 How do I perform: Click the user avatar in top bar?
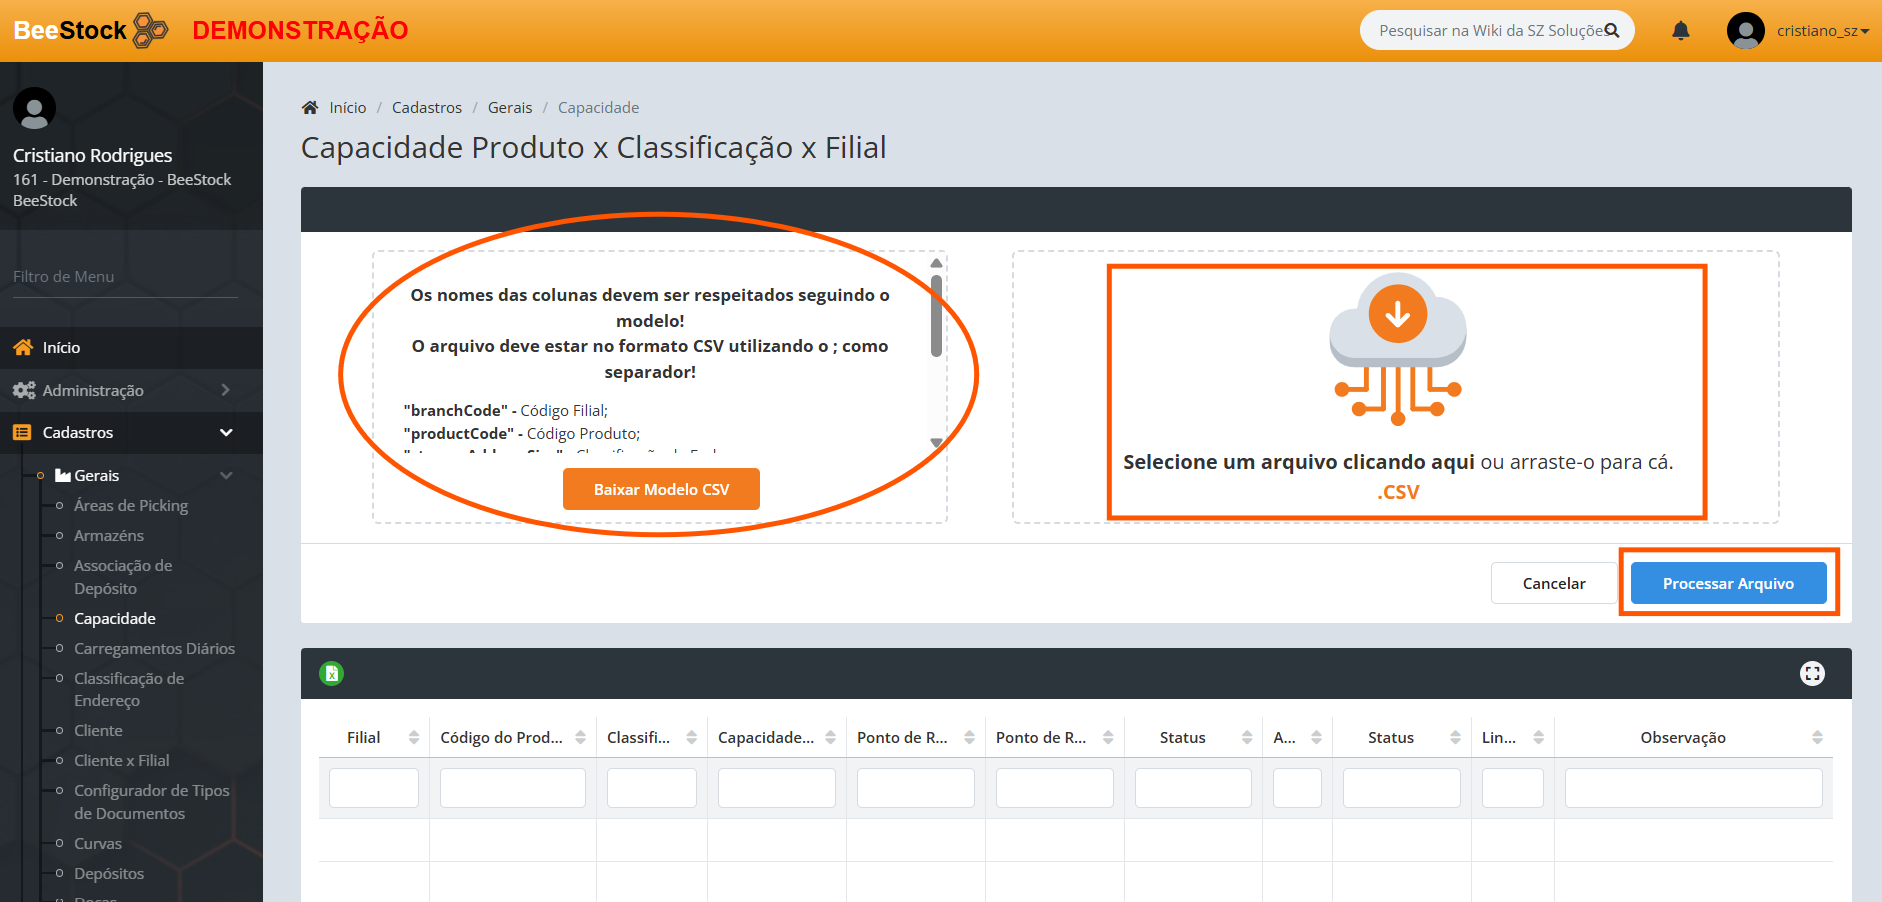tap(1745, 31)
